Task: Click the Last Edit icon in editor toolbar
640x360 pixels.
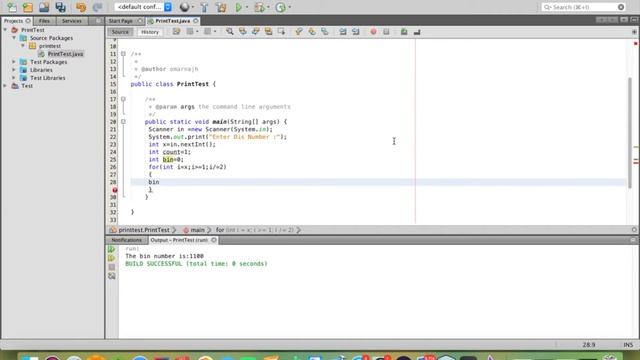Action: 176,32
